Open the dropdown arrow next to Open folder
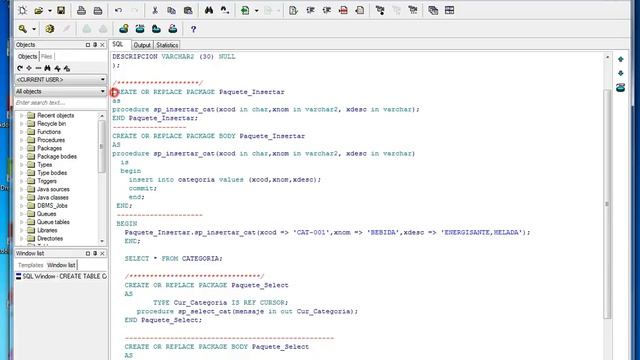This screenshot has width=640, height=360. [x=49, y=11]
